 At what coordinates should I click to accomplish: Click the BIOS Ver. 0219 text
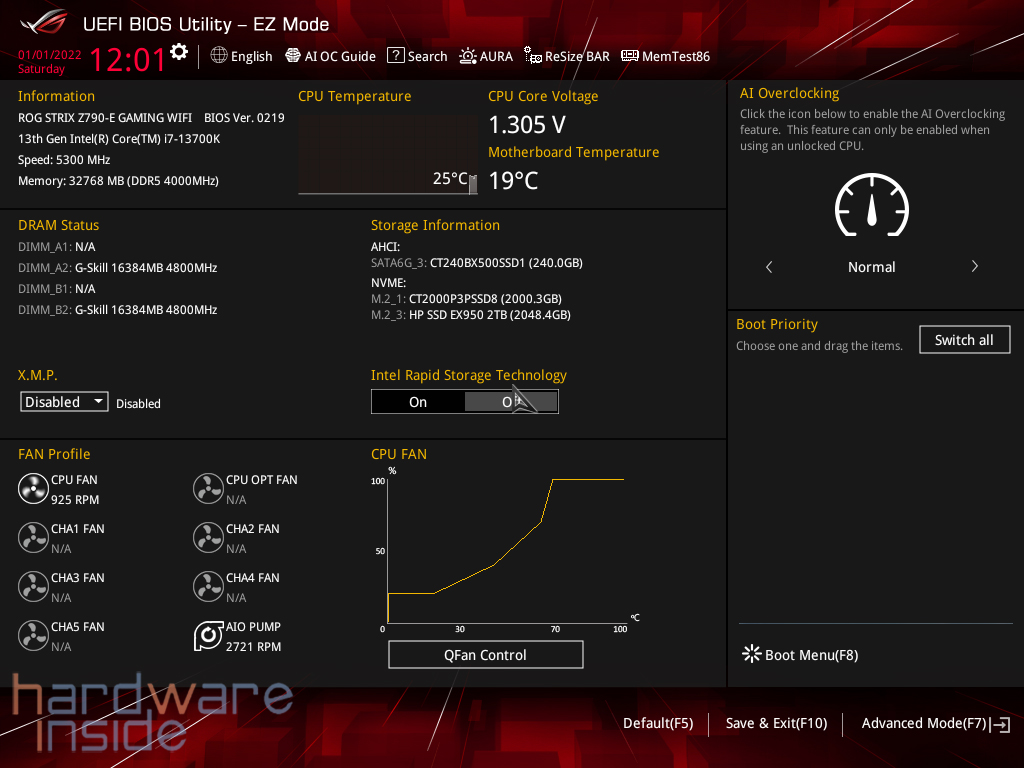pyautogui.click(x=244, y=118)
